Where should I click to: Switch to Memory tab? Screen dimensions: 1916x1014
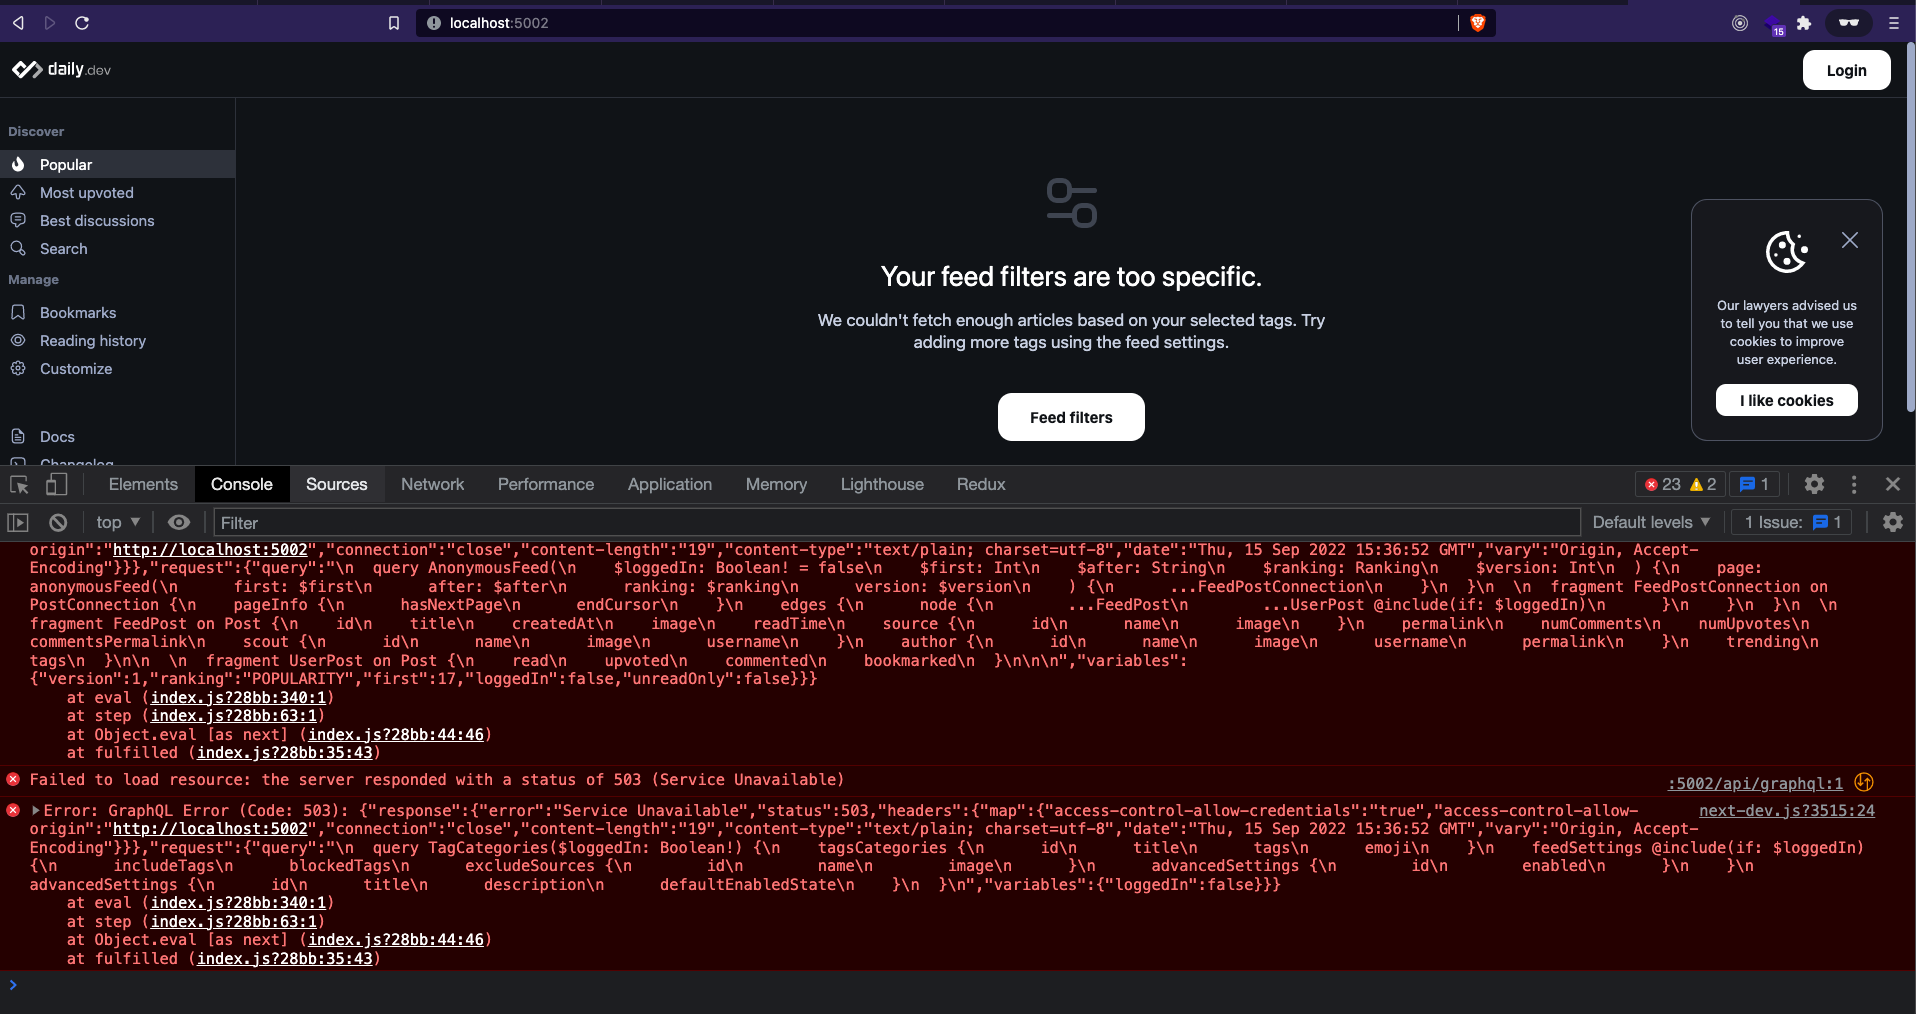tap(776, 484)
